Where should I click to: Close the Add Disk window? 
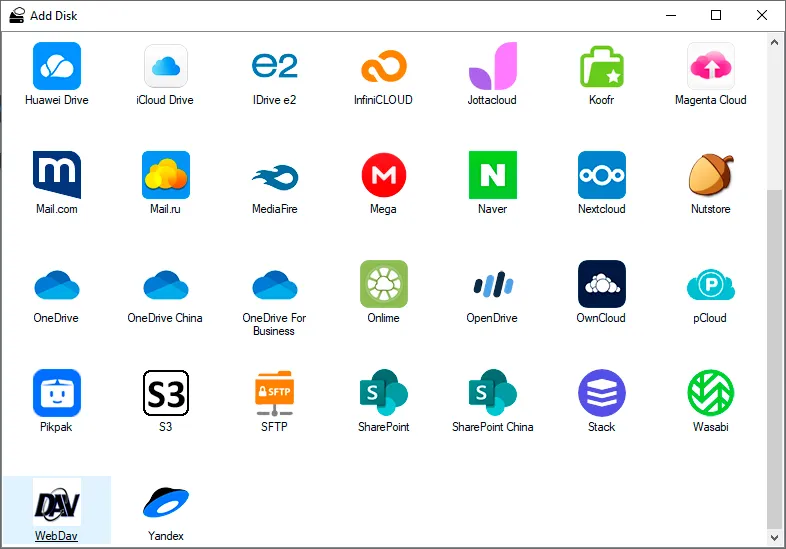tap(761, 16)
